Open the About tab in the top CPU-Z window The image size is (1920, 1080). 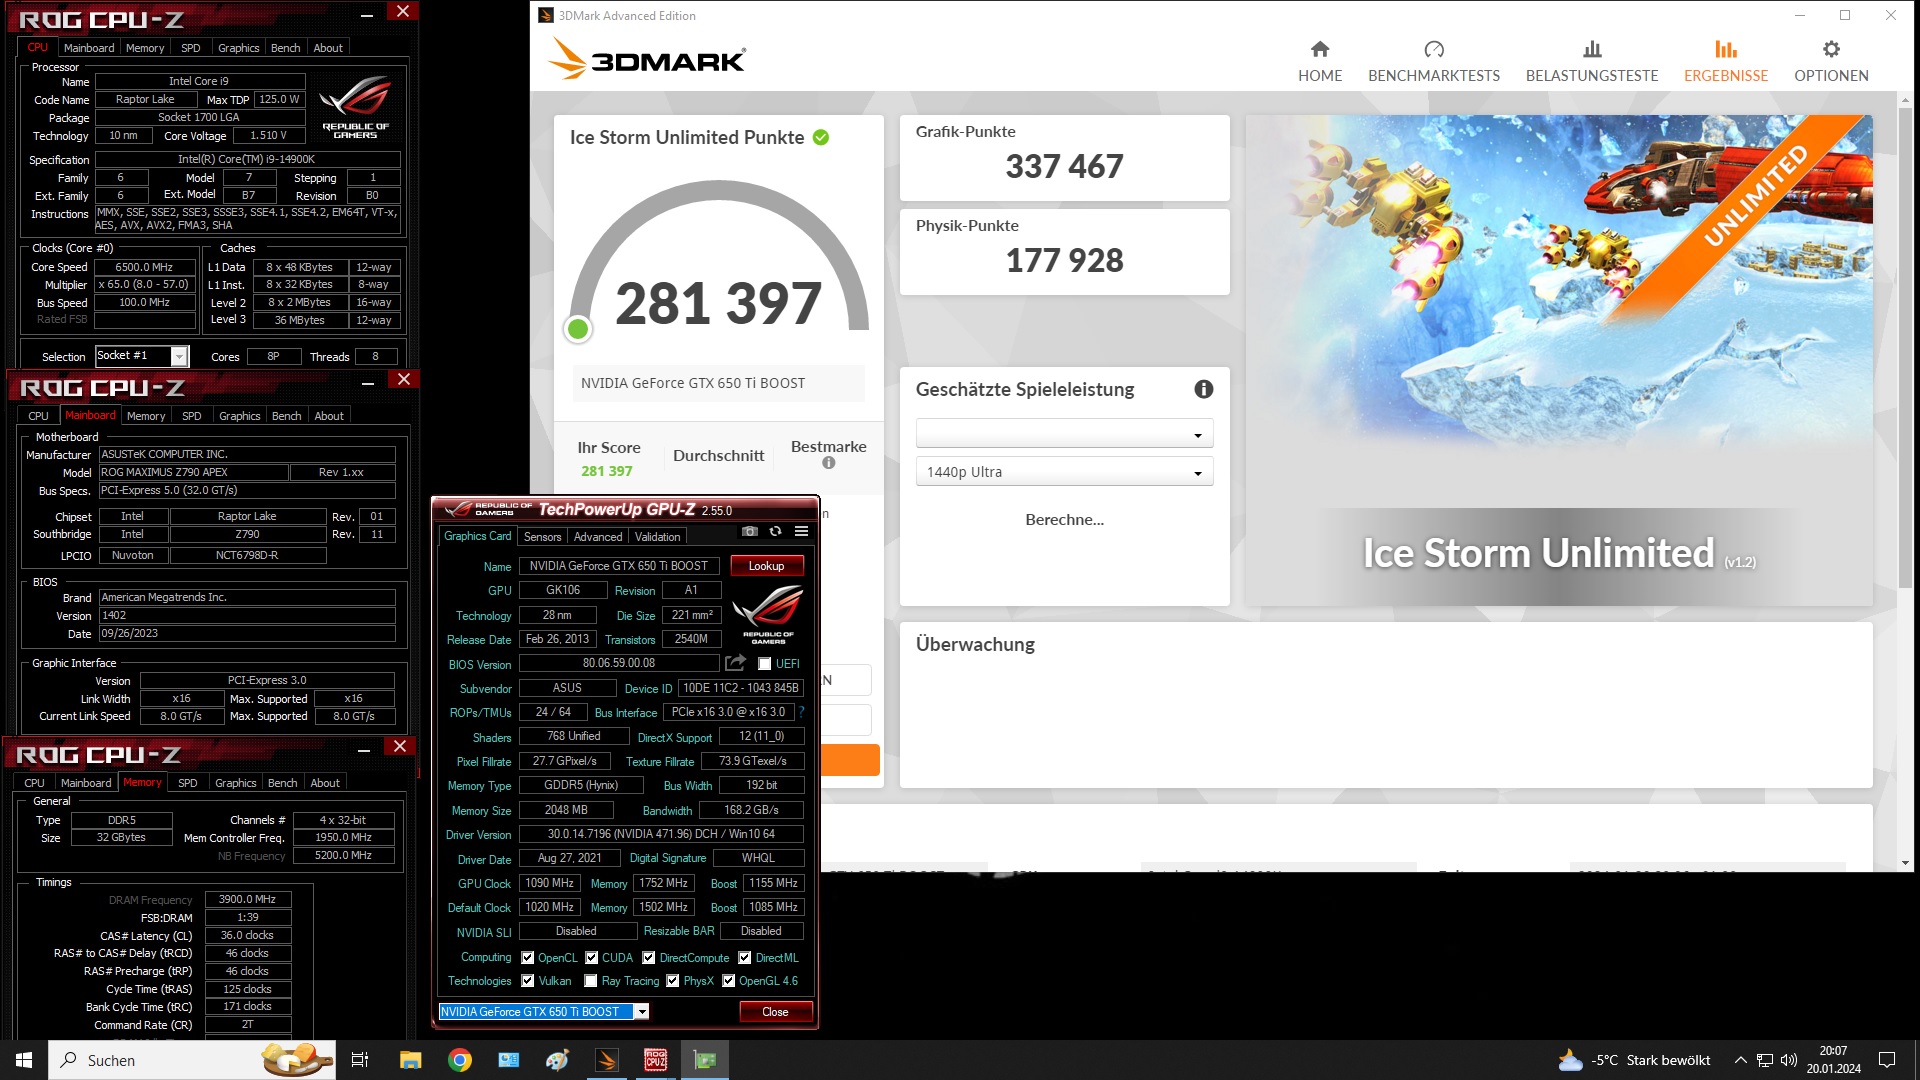pyautogui.click(x=328, y=48)
